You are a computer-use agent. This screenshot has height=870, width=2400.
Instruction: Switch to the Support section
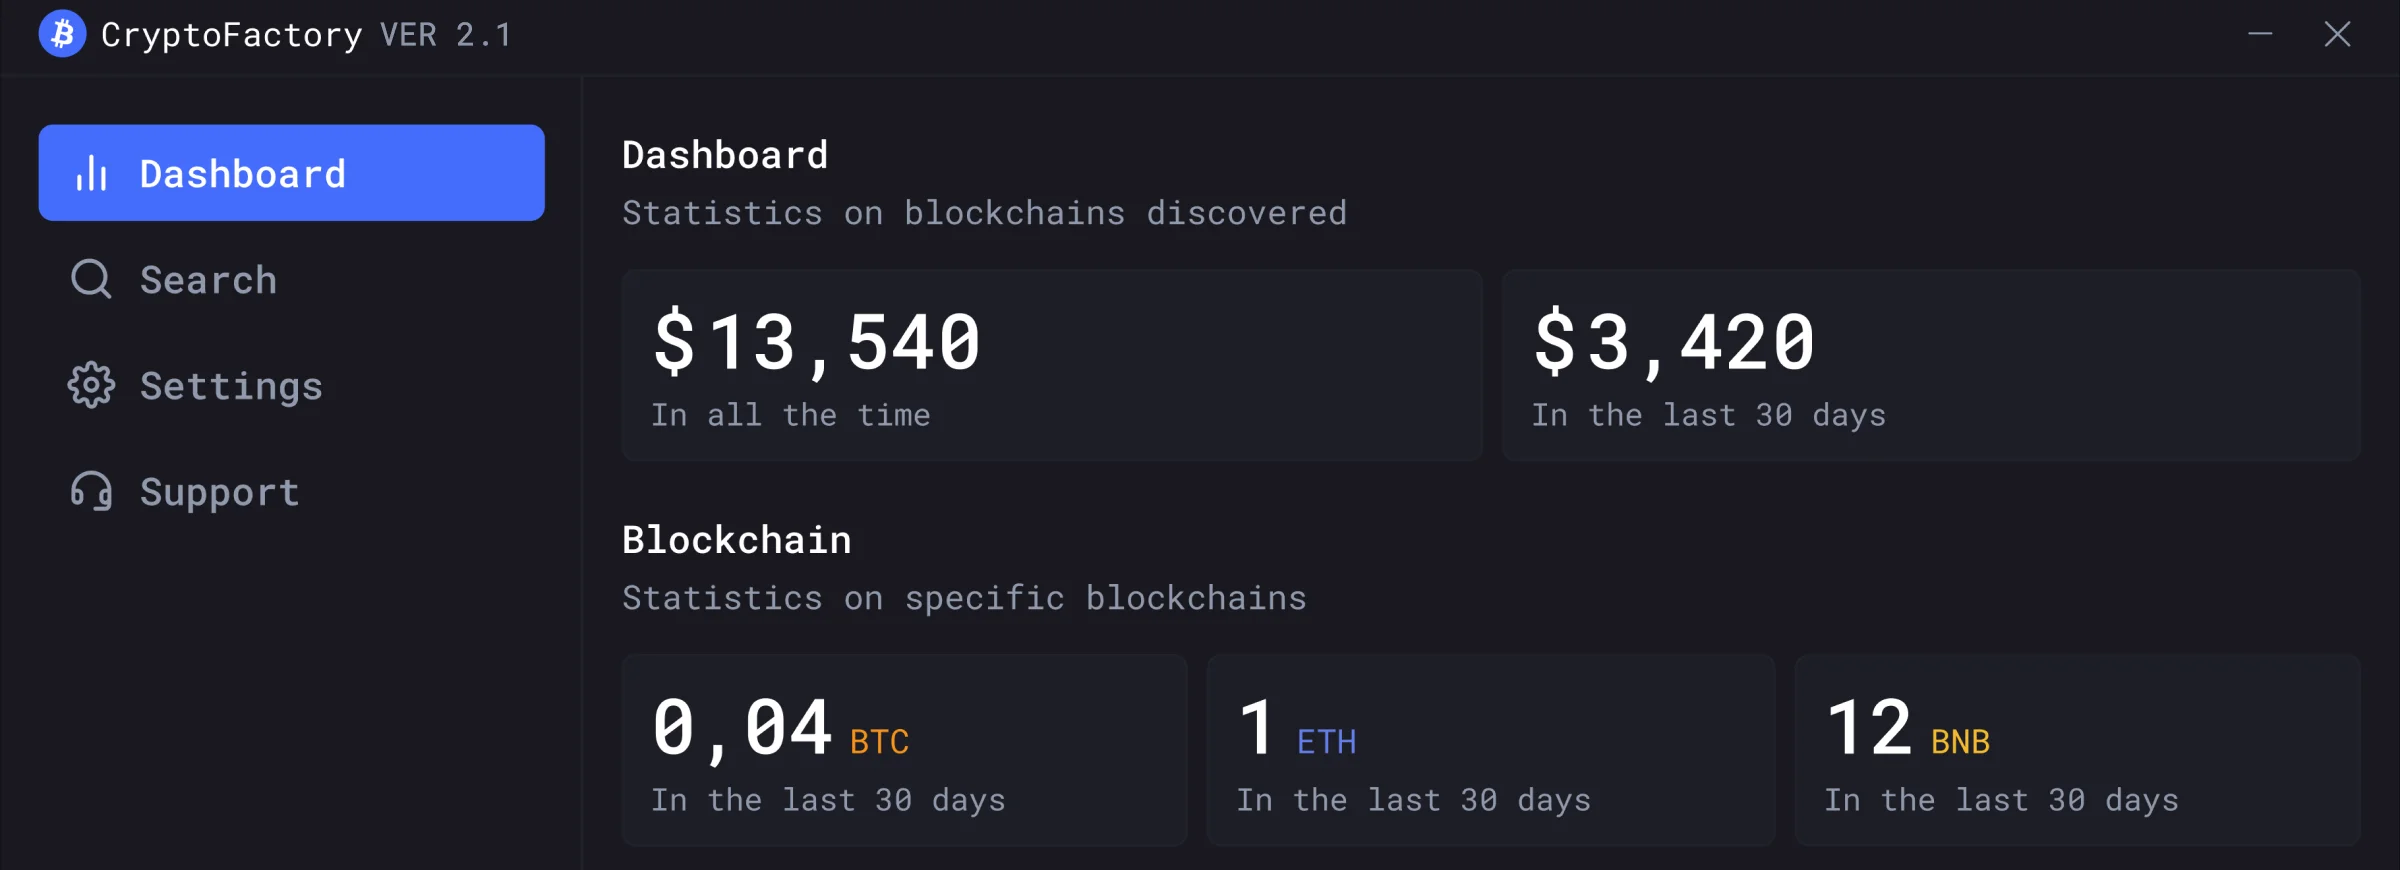tap(219, 491)
